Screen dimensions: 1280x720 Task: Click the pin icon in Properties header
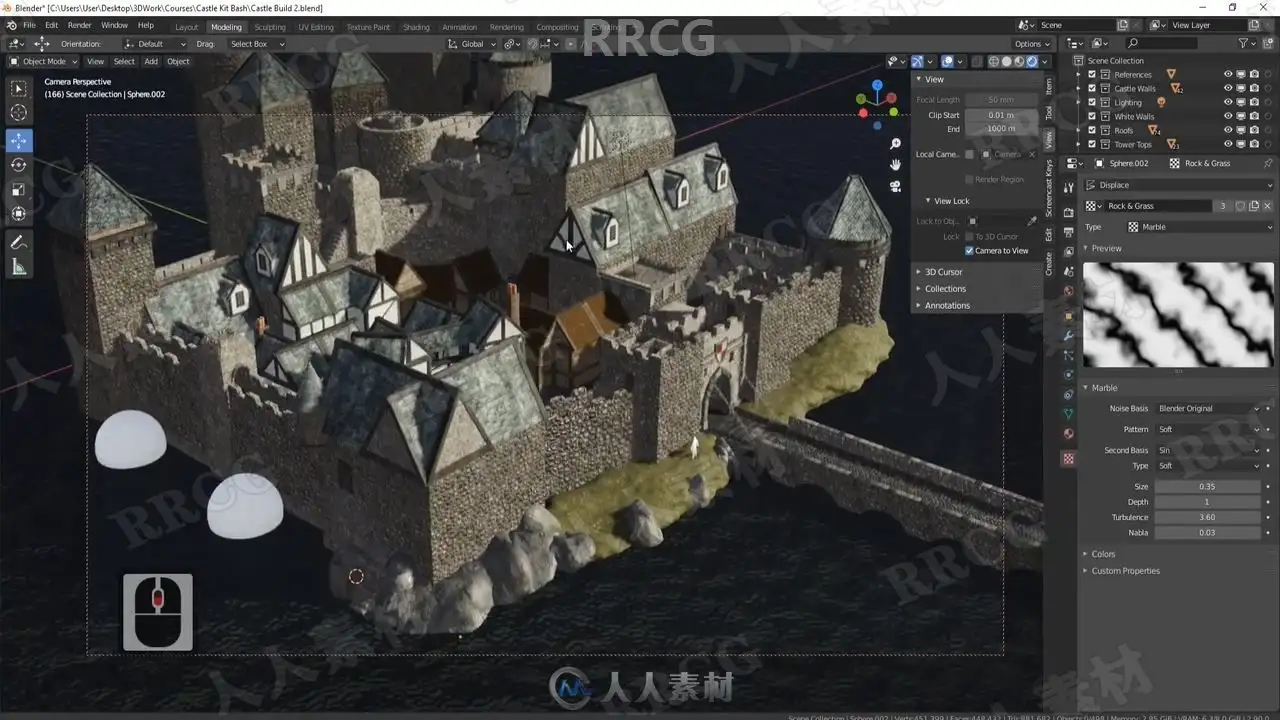point(1268,163)
